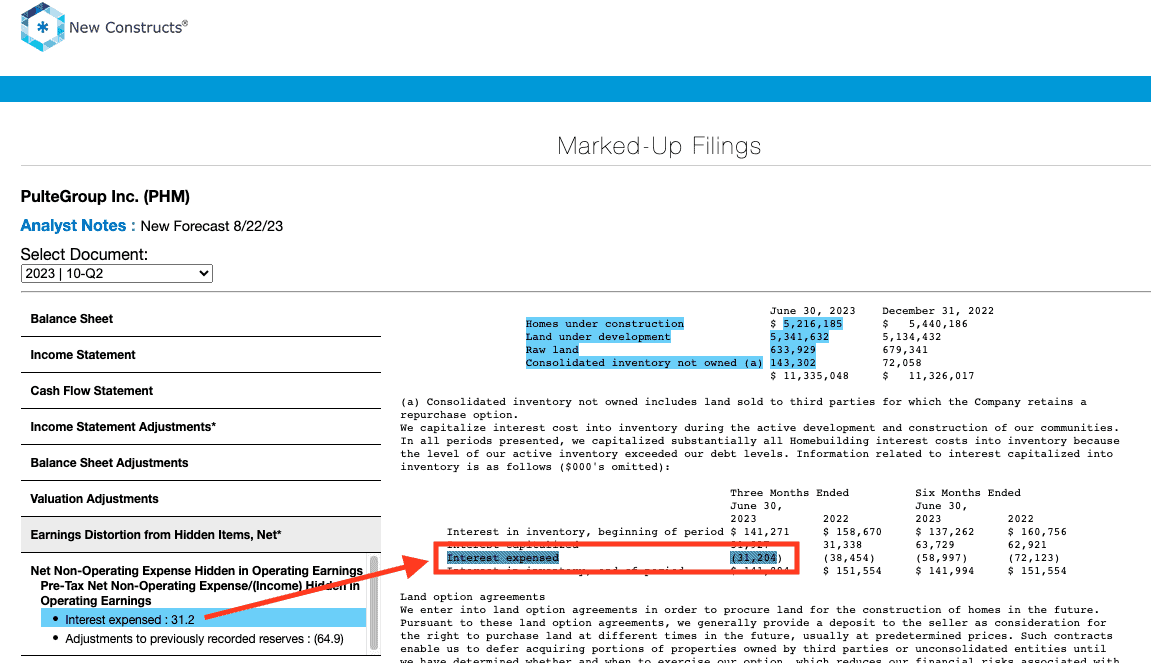The height and width of the screenshot is (663, 1151).
Task: Open the Income Statement section
Action: click(x=200, y=355)
